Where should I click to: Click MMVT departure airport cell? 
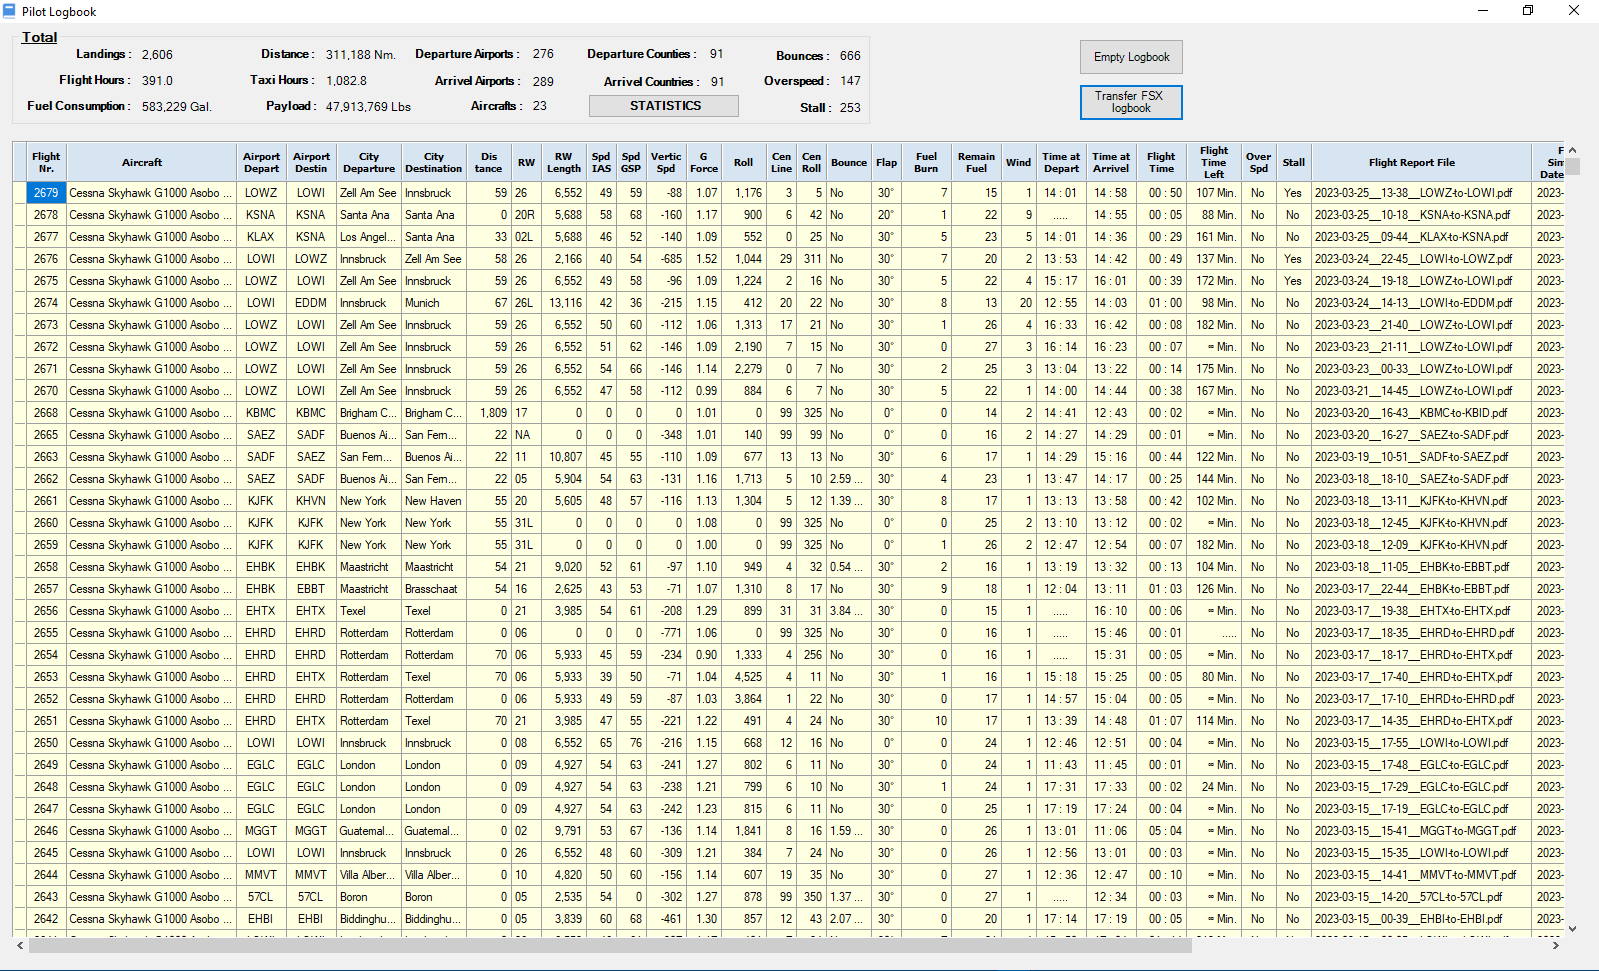point(261,875)
